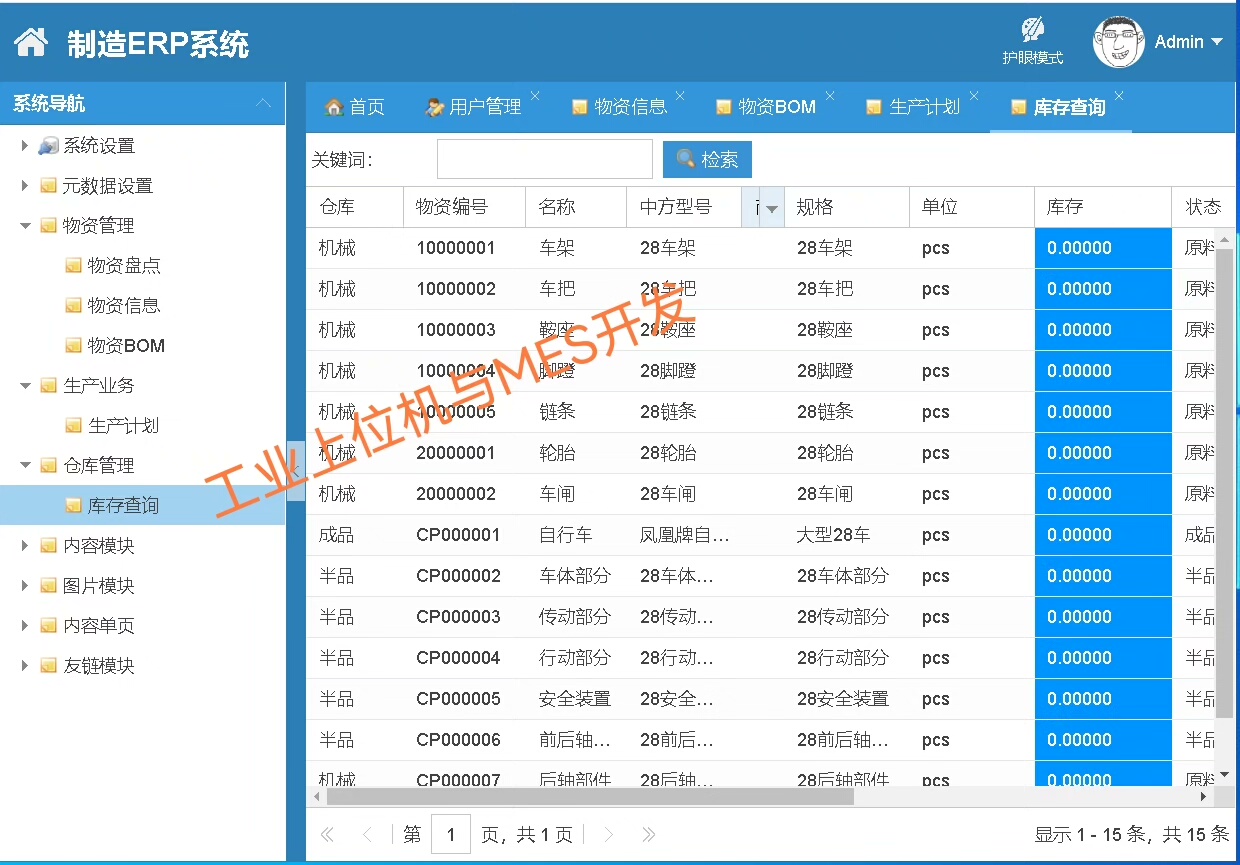Image resolution: width=1240 pixels, height=865 pixels.
Task: Sort by the 库存 column header
Action: 1103,207
